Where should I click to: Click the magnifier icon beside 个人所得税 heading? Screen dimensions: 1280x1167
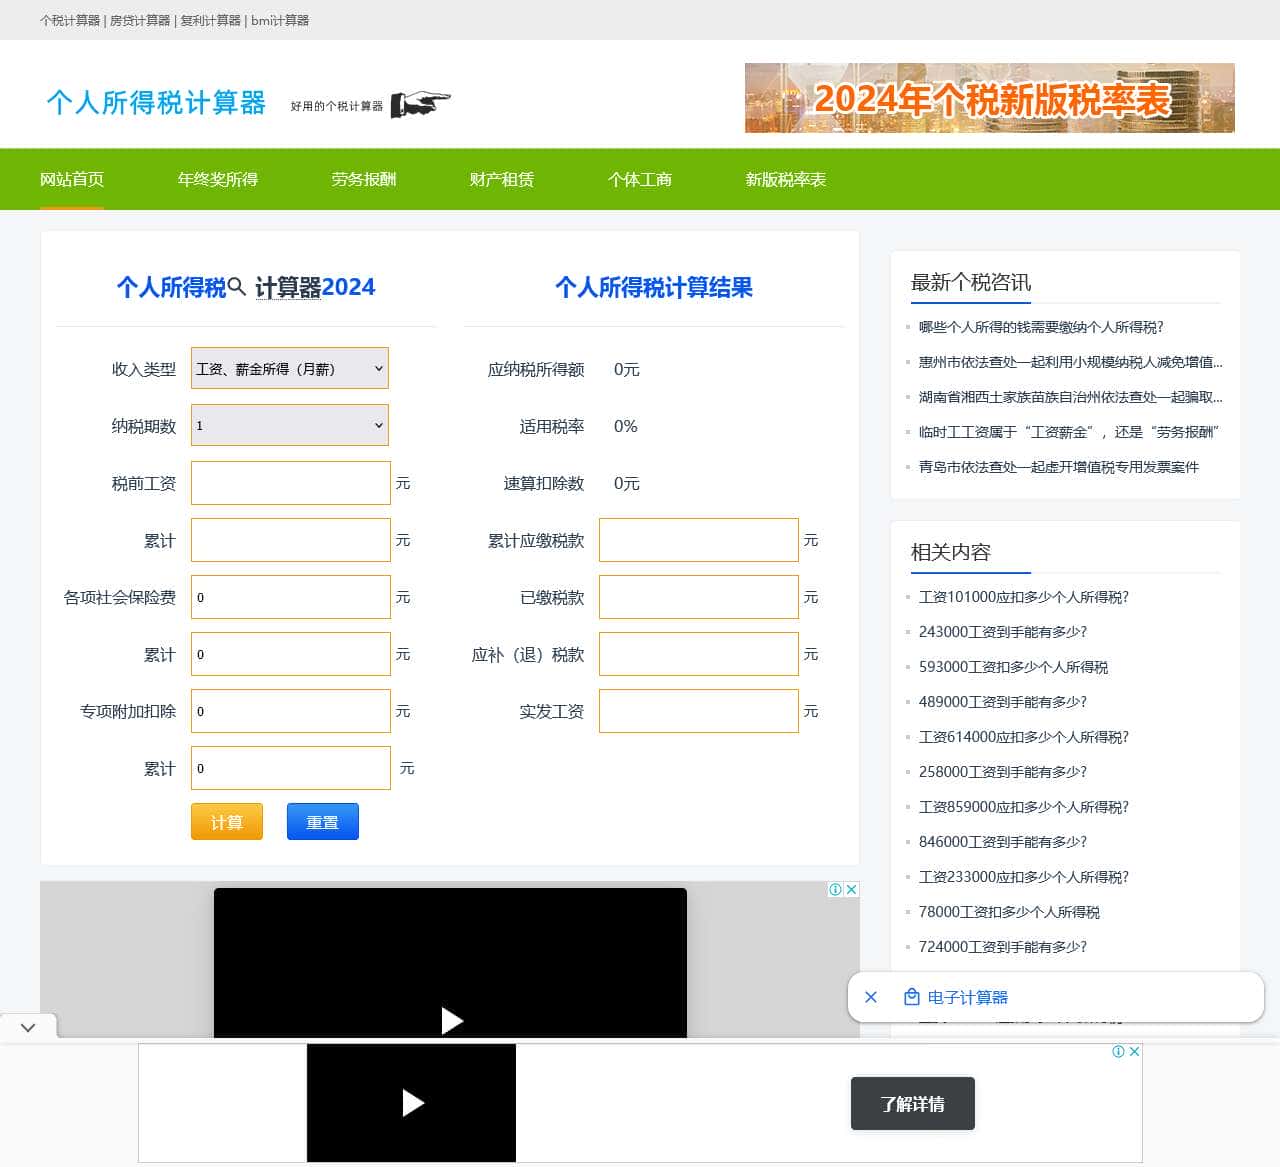pyautogui.click(x=237, y=287)
